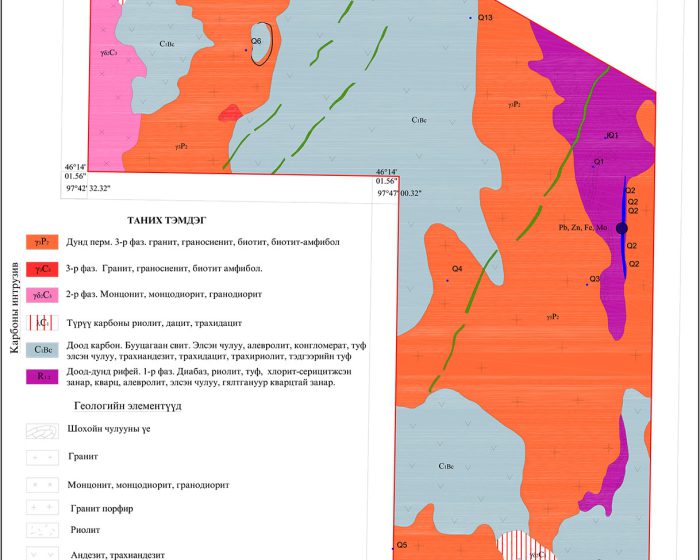
Task: Select the Q3 sample point marker
Action: click(x=587, y=285)
